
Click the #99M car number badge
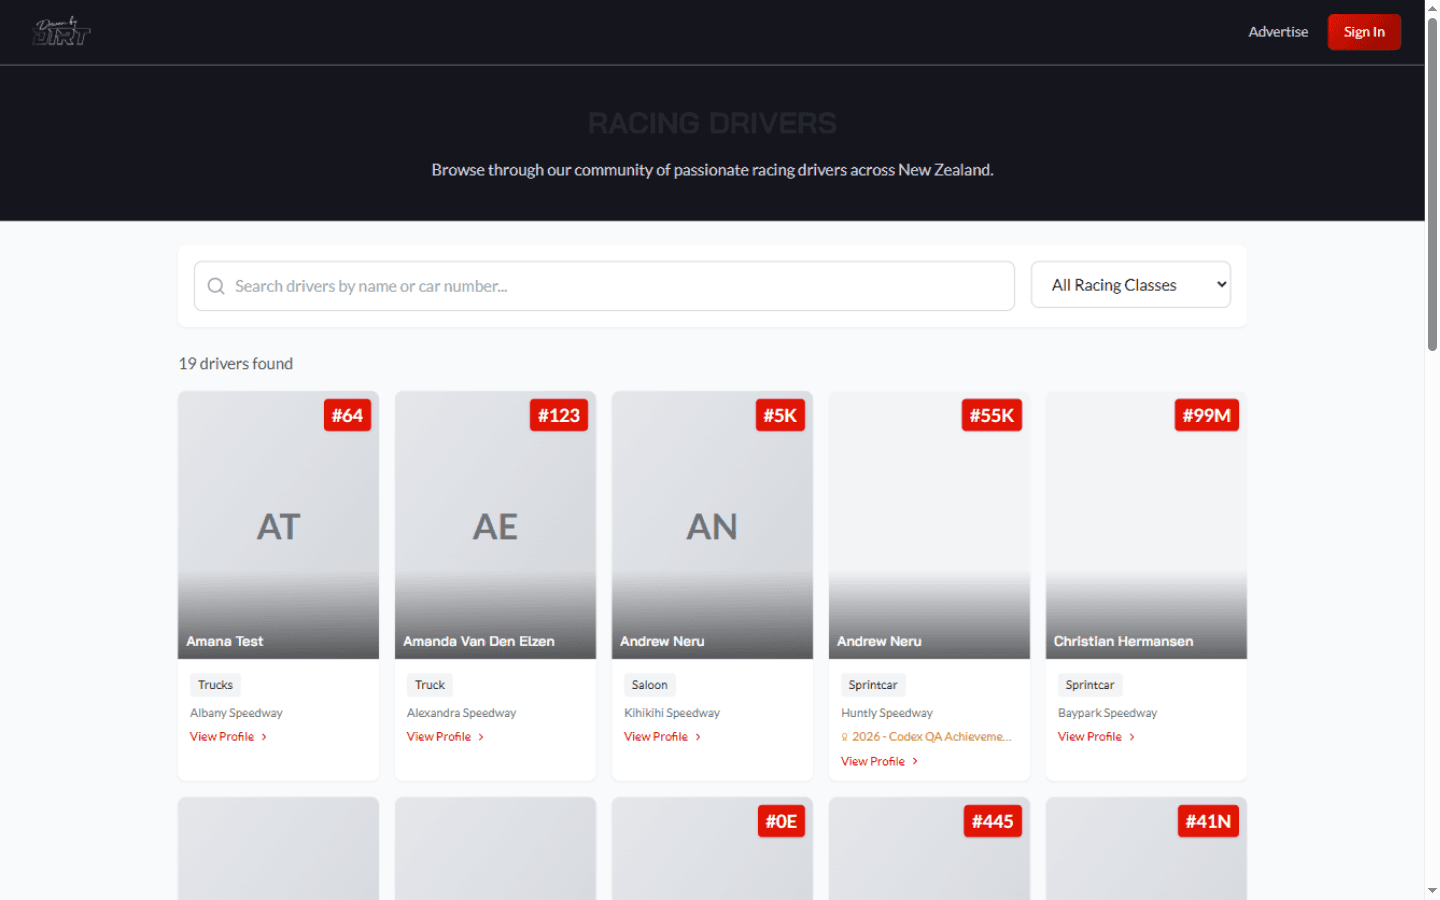tap(1207, 415)
